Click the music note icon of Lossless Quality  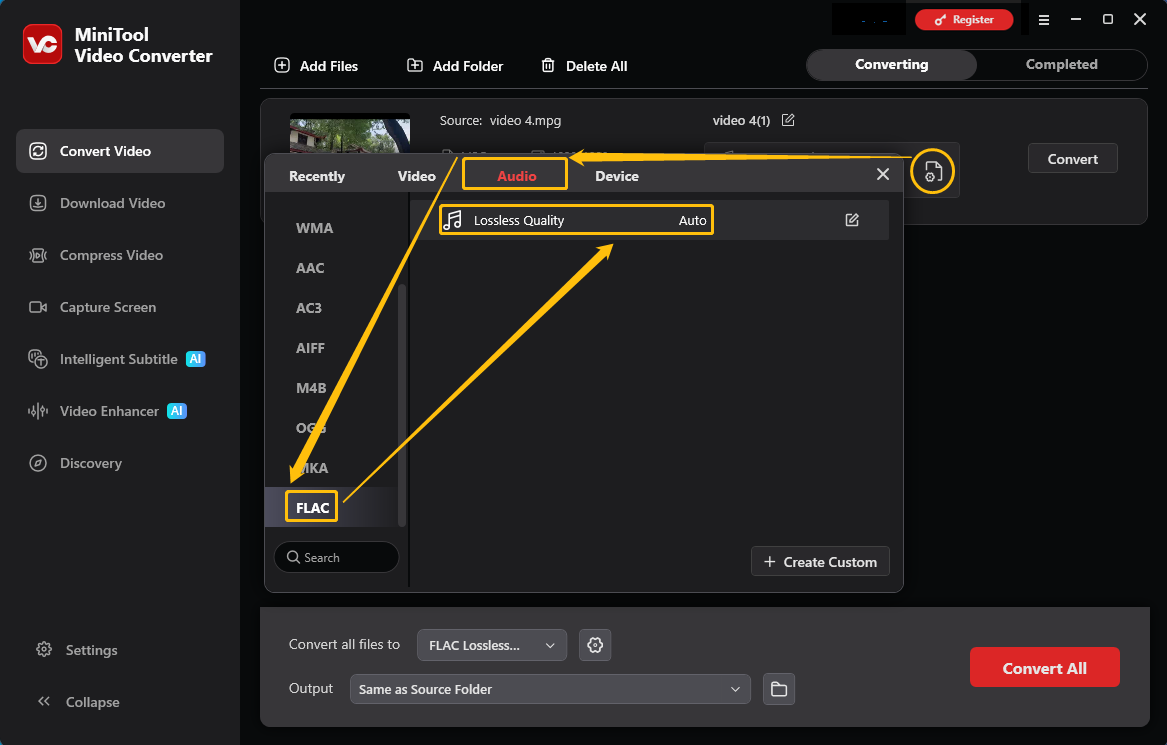tap(453, 220)
